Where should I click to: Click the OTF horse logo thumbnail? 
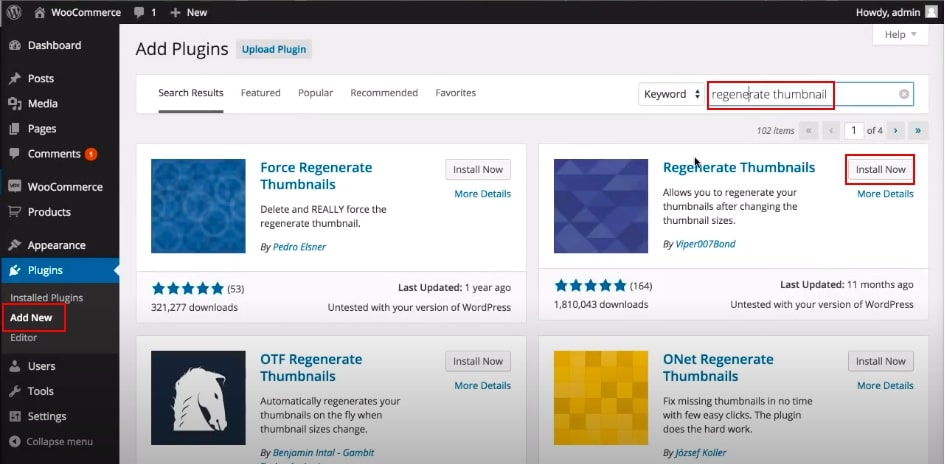(x=198, y=398)
